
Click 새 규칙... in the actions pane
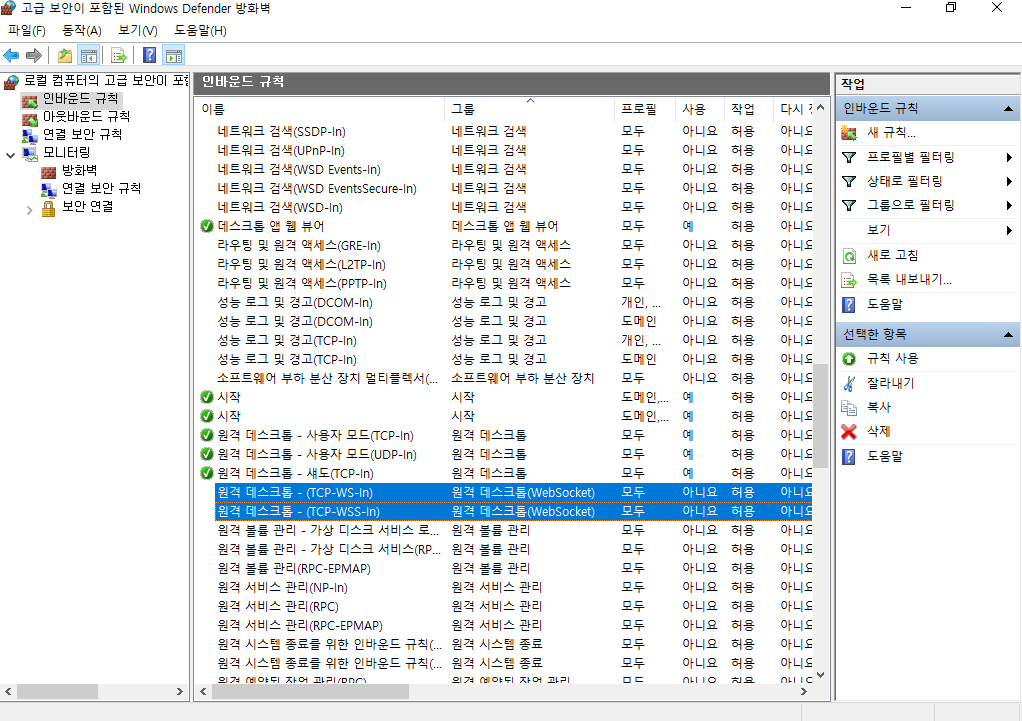891,133
